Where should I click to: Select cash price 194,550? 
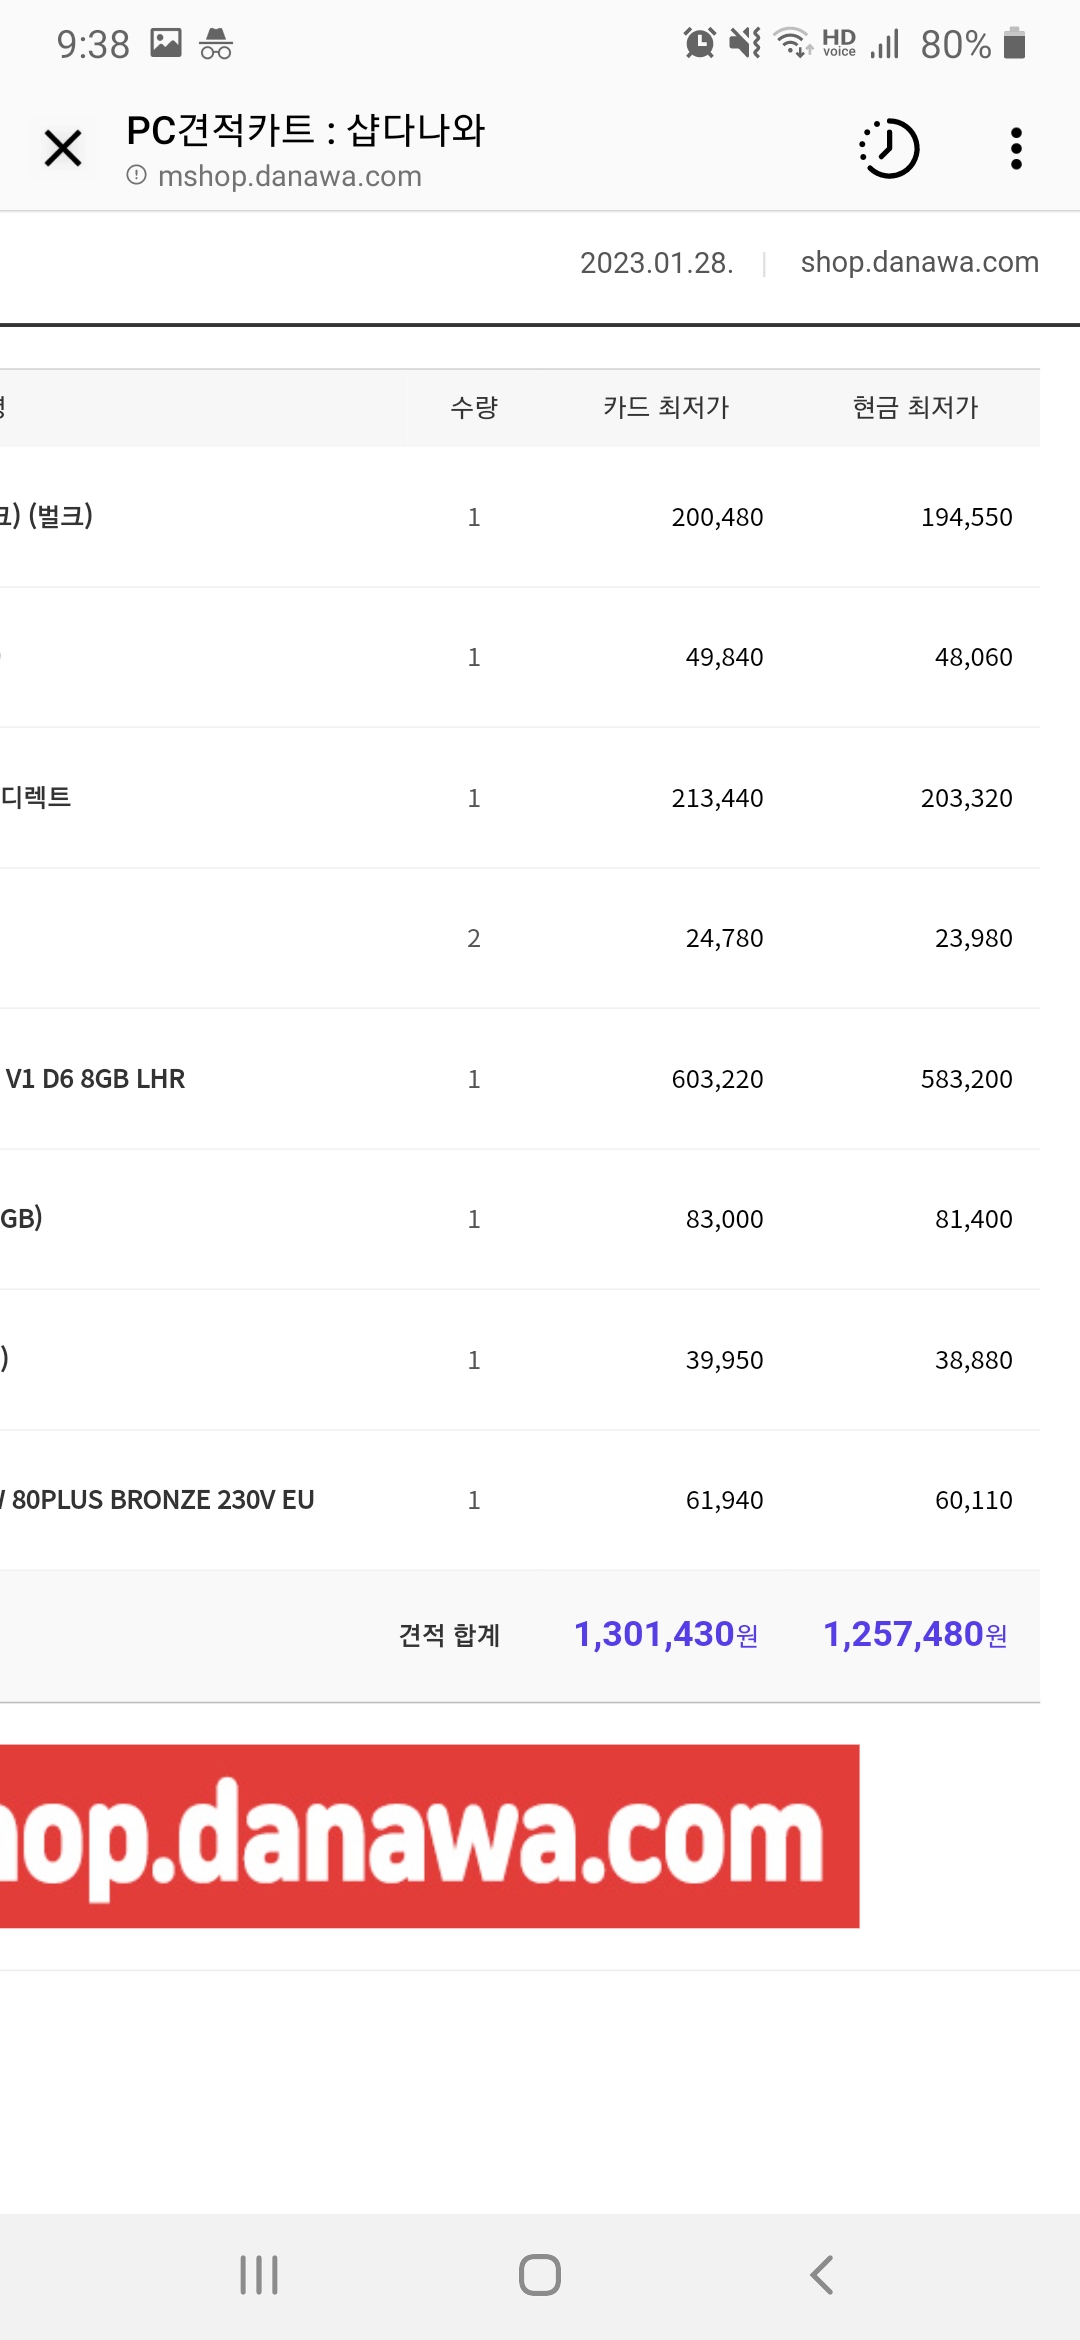967,517
